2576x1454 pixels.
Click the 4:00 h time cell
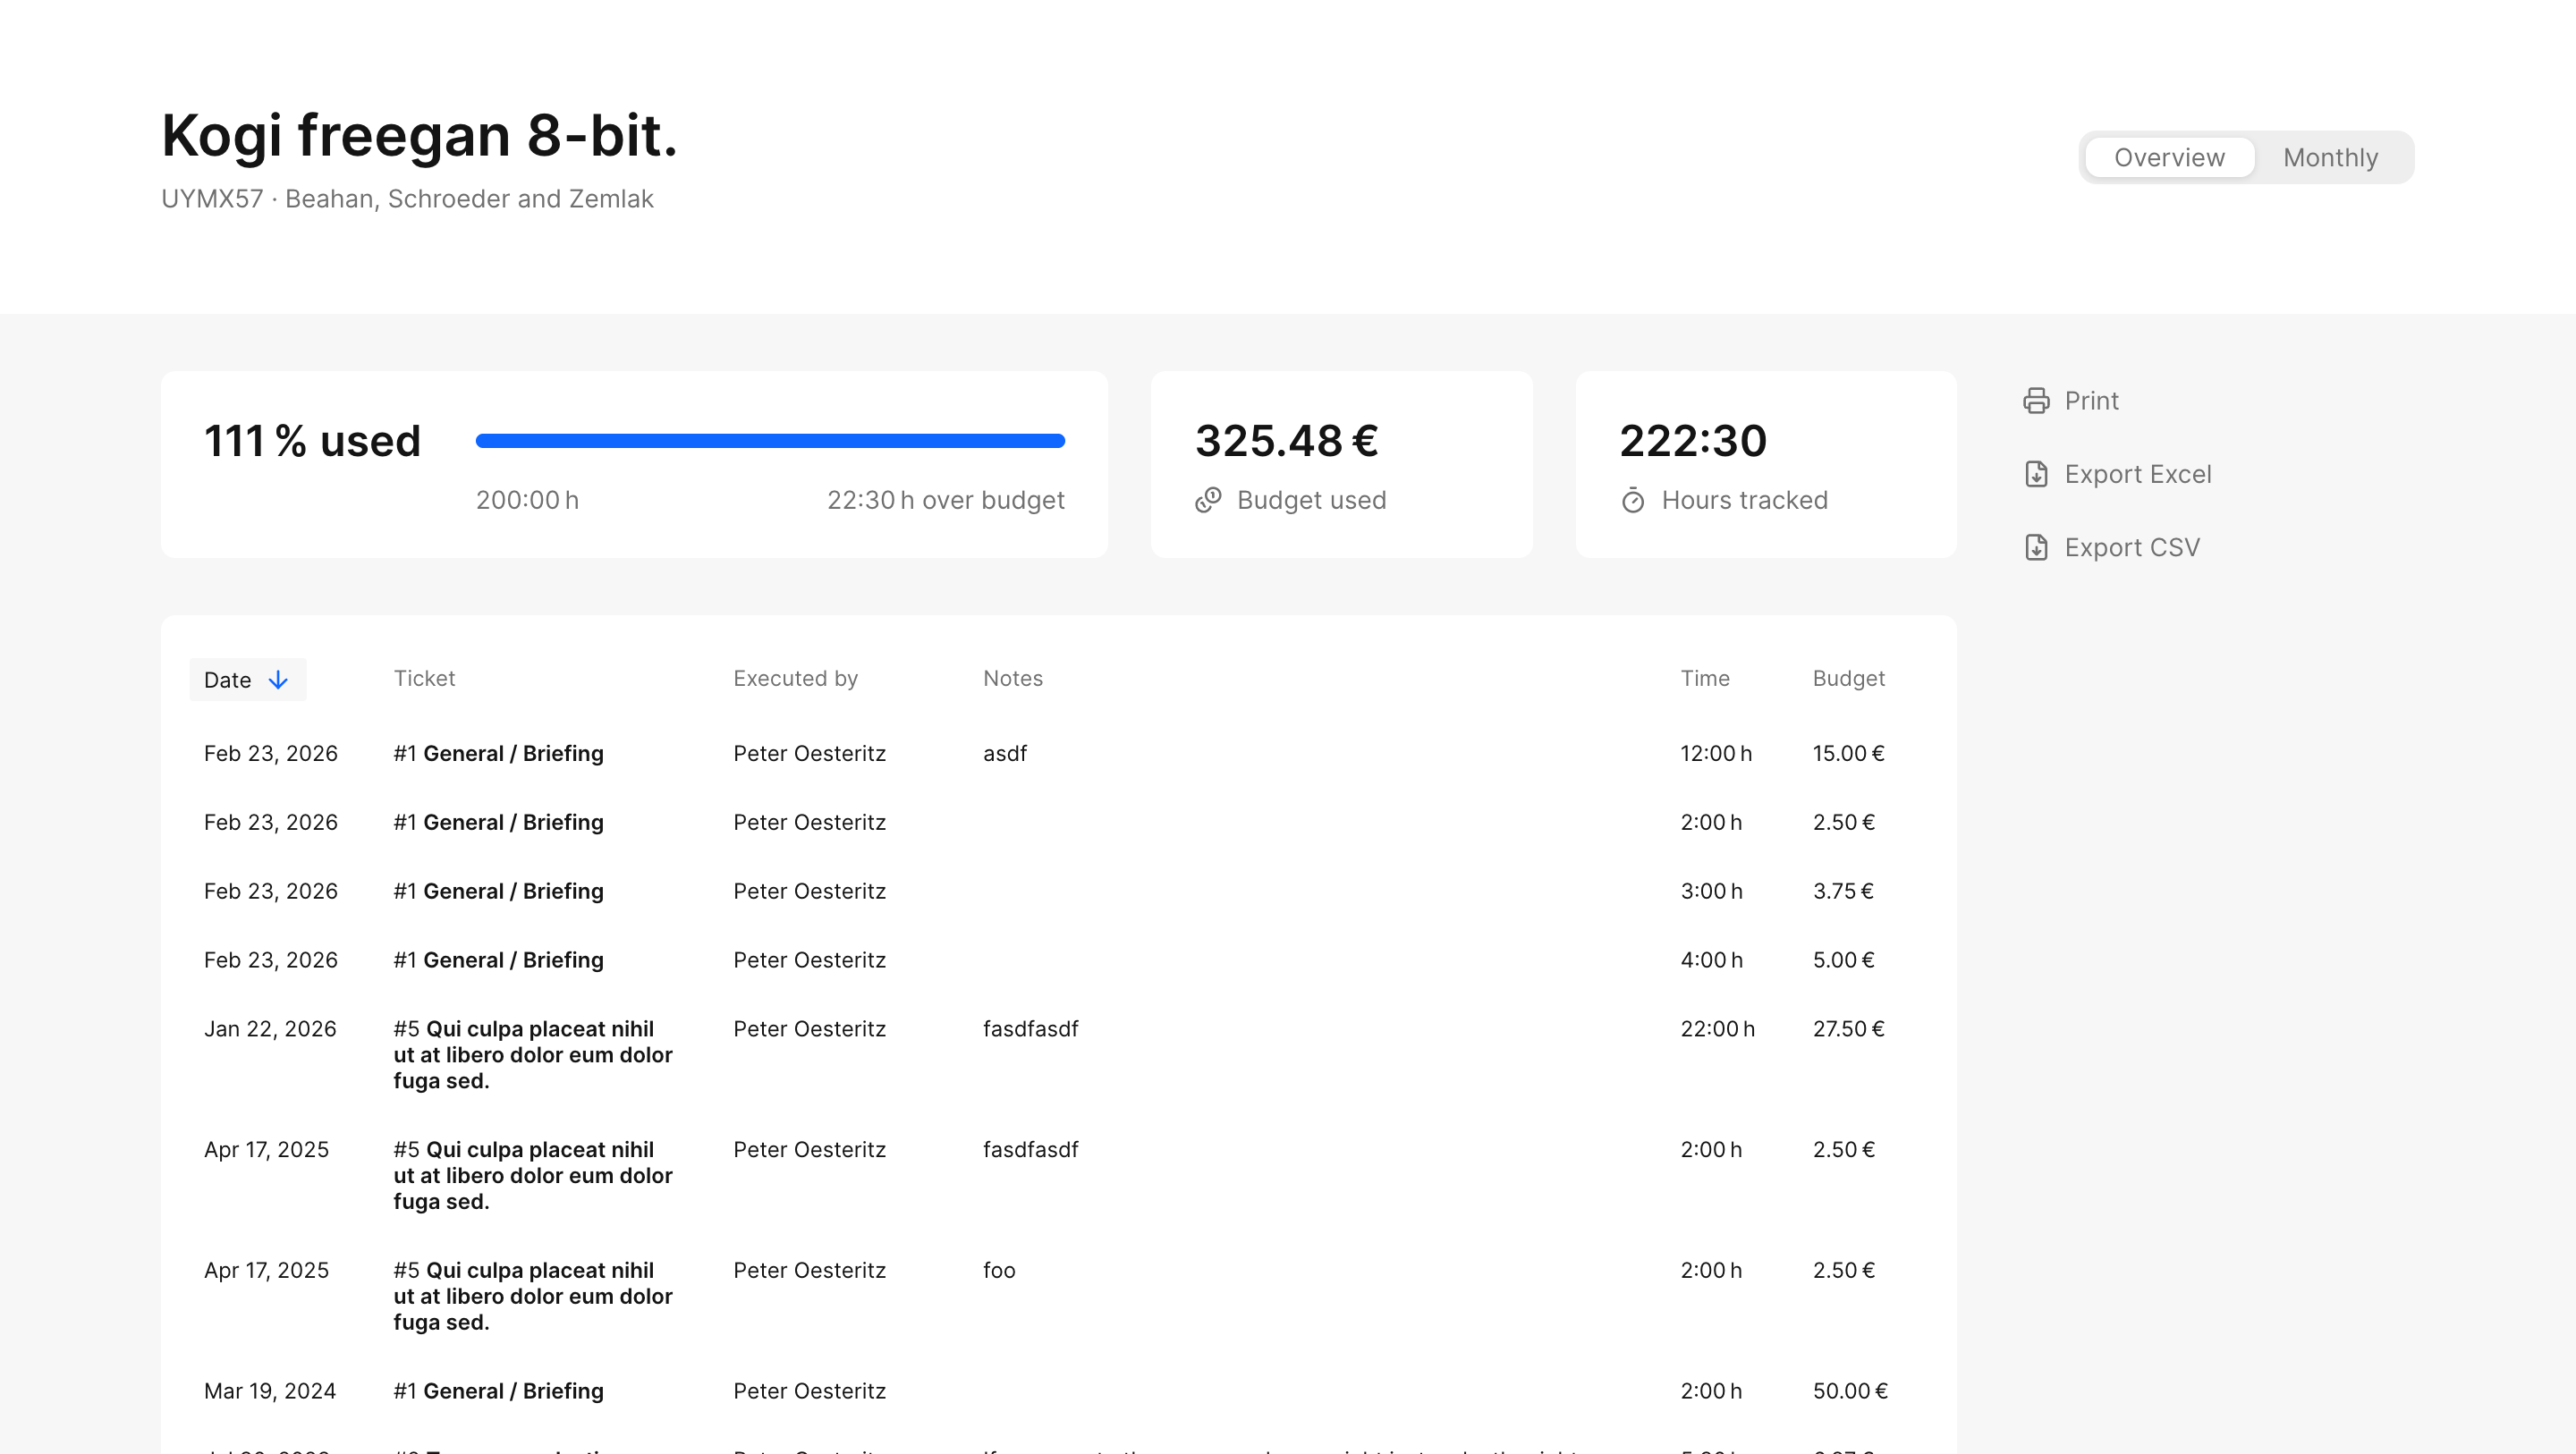point(1711,960)
